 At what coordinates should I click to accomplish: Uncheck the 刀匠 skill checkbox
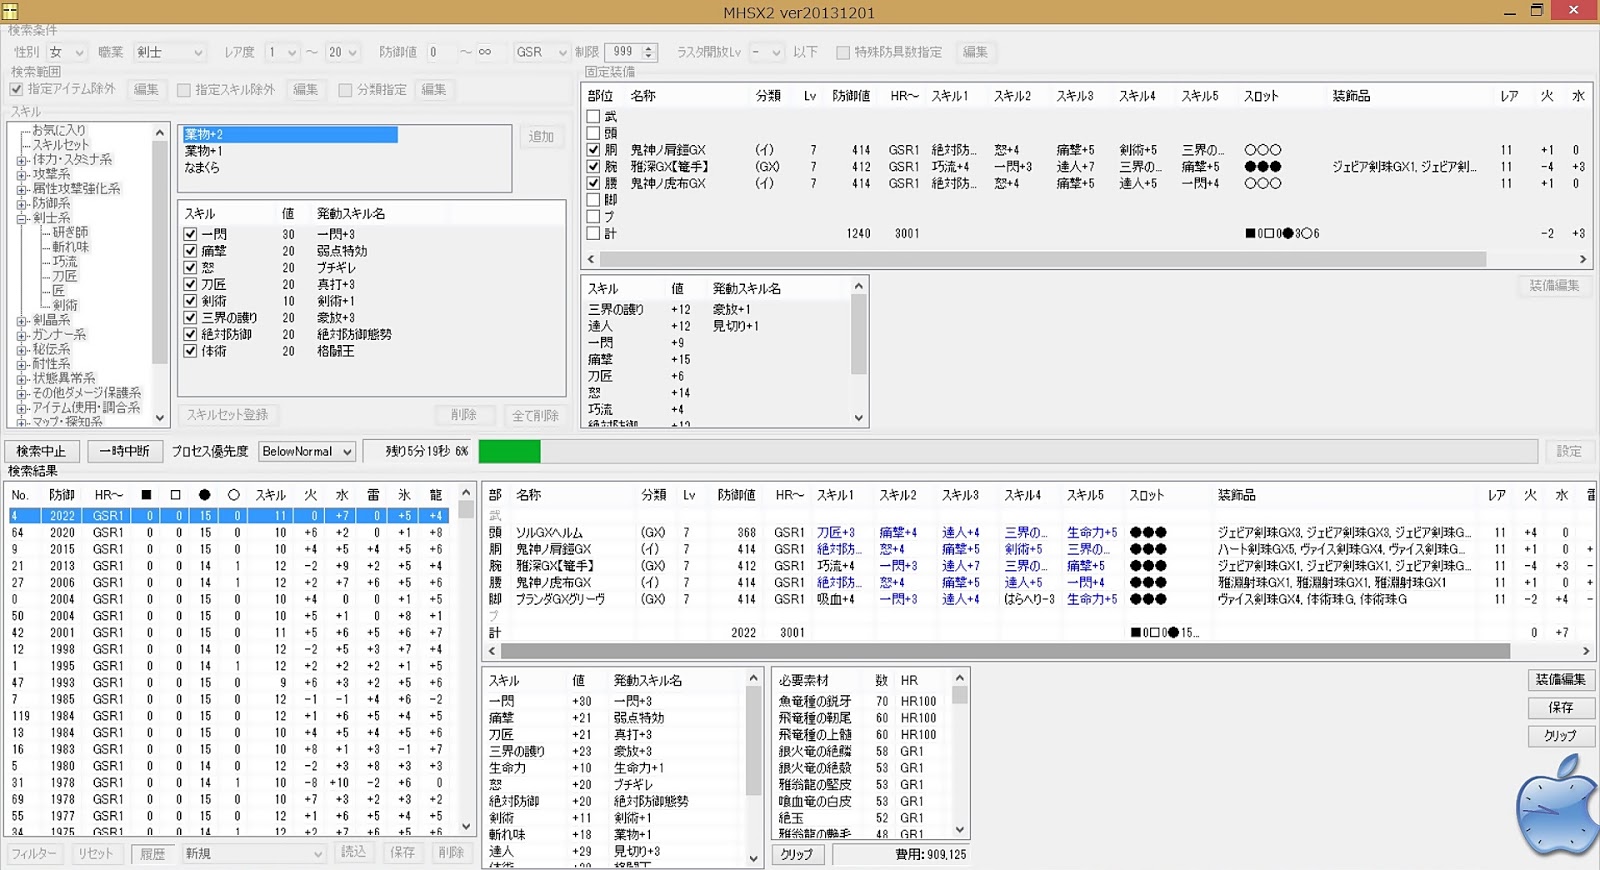tap(191, 284)
